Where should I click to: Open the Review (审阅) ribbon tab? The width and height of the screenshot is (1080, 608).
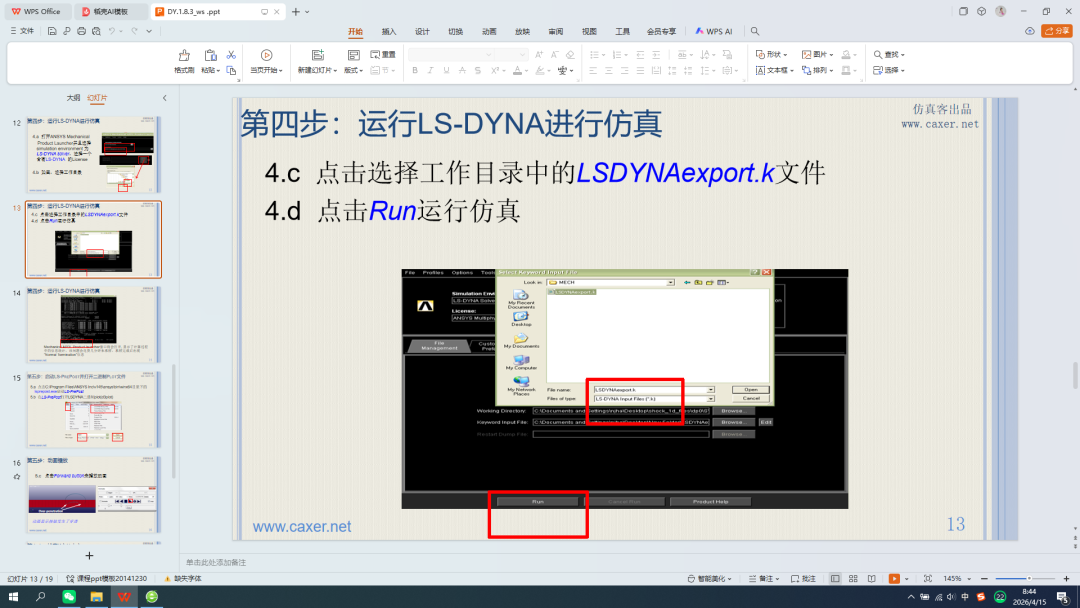coord(556,31)
